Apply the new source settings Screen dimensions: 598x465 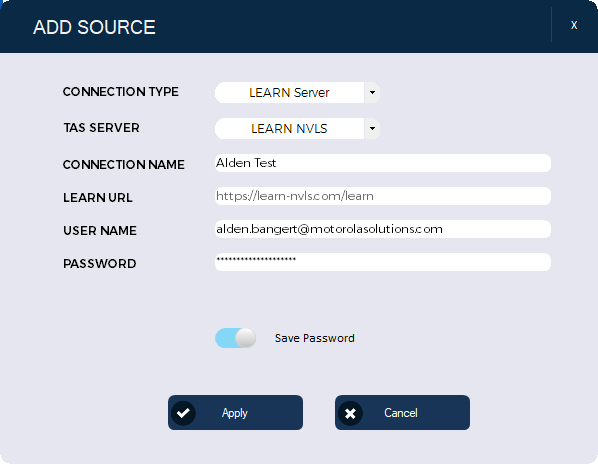tap(235, 413)
